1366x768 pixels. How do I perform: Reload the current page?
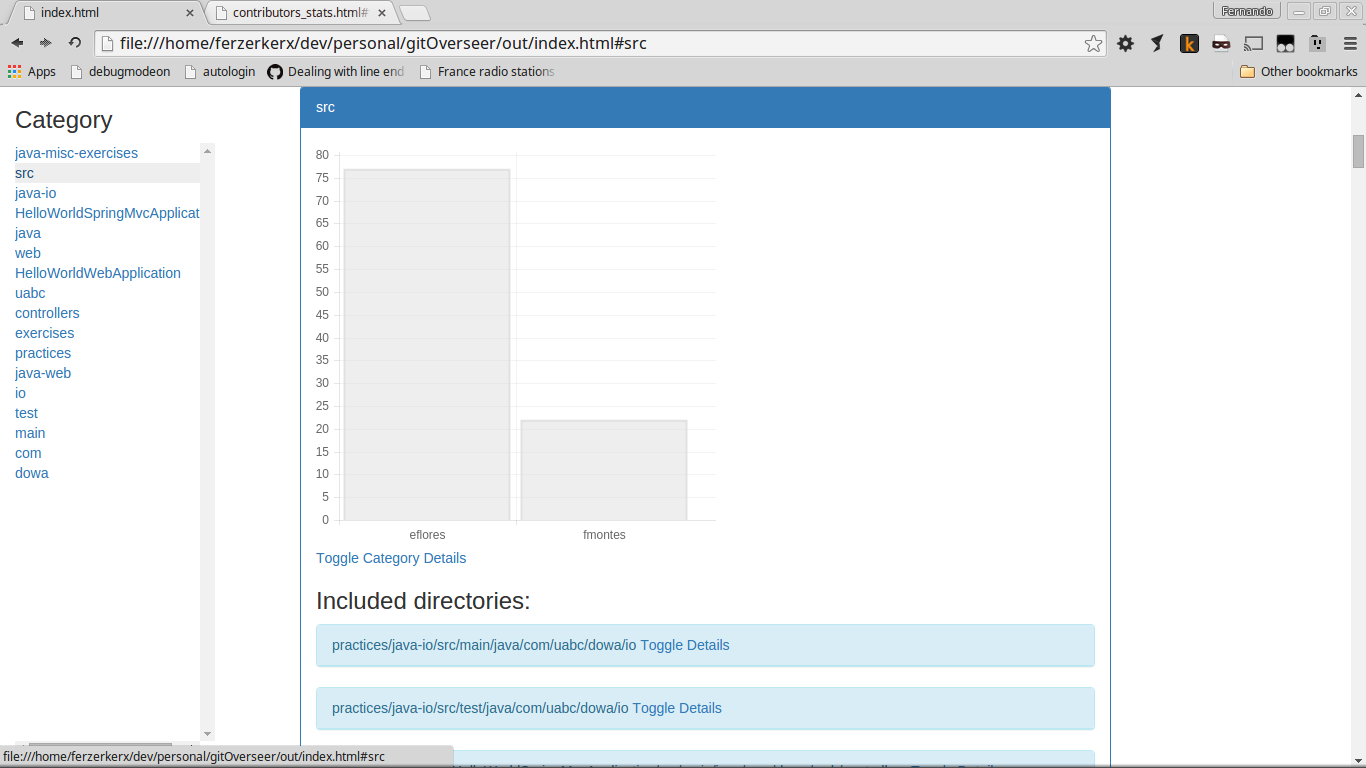[x=74, y=43]
